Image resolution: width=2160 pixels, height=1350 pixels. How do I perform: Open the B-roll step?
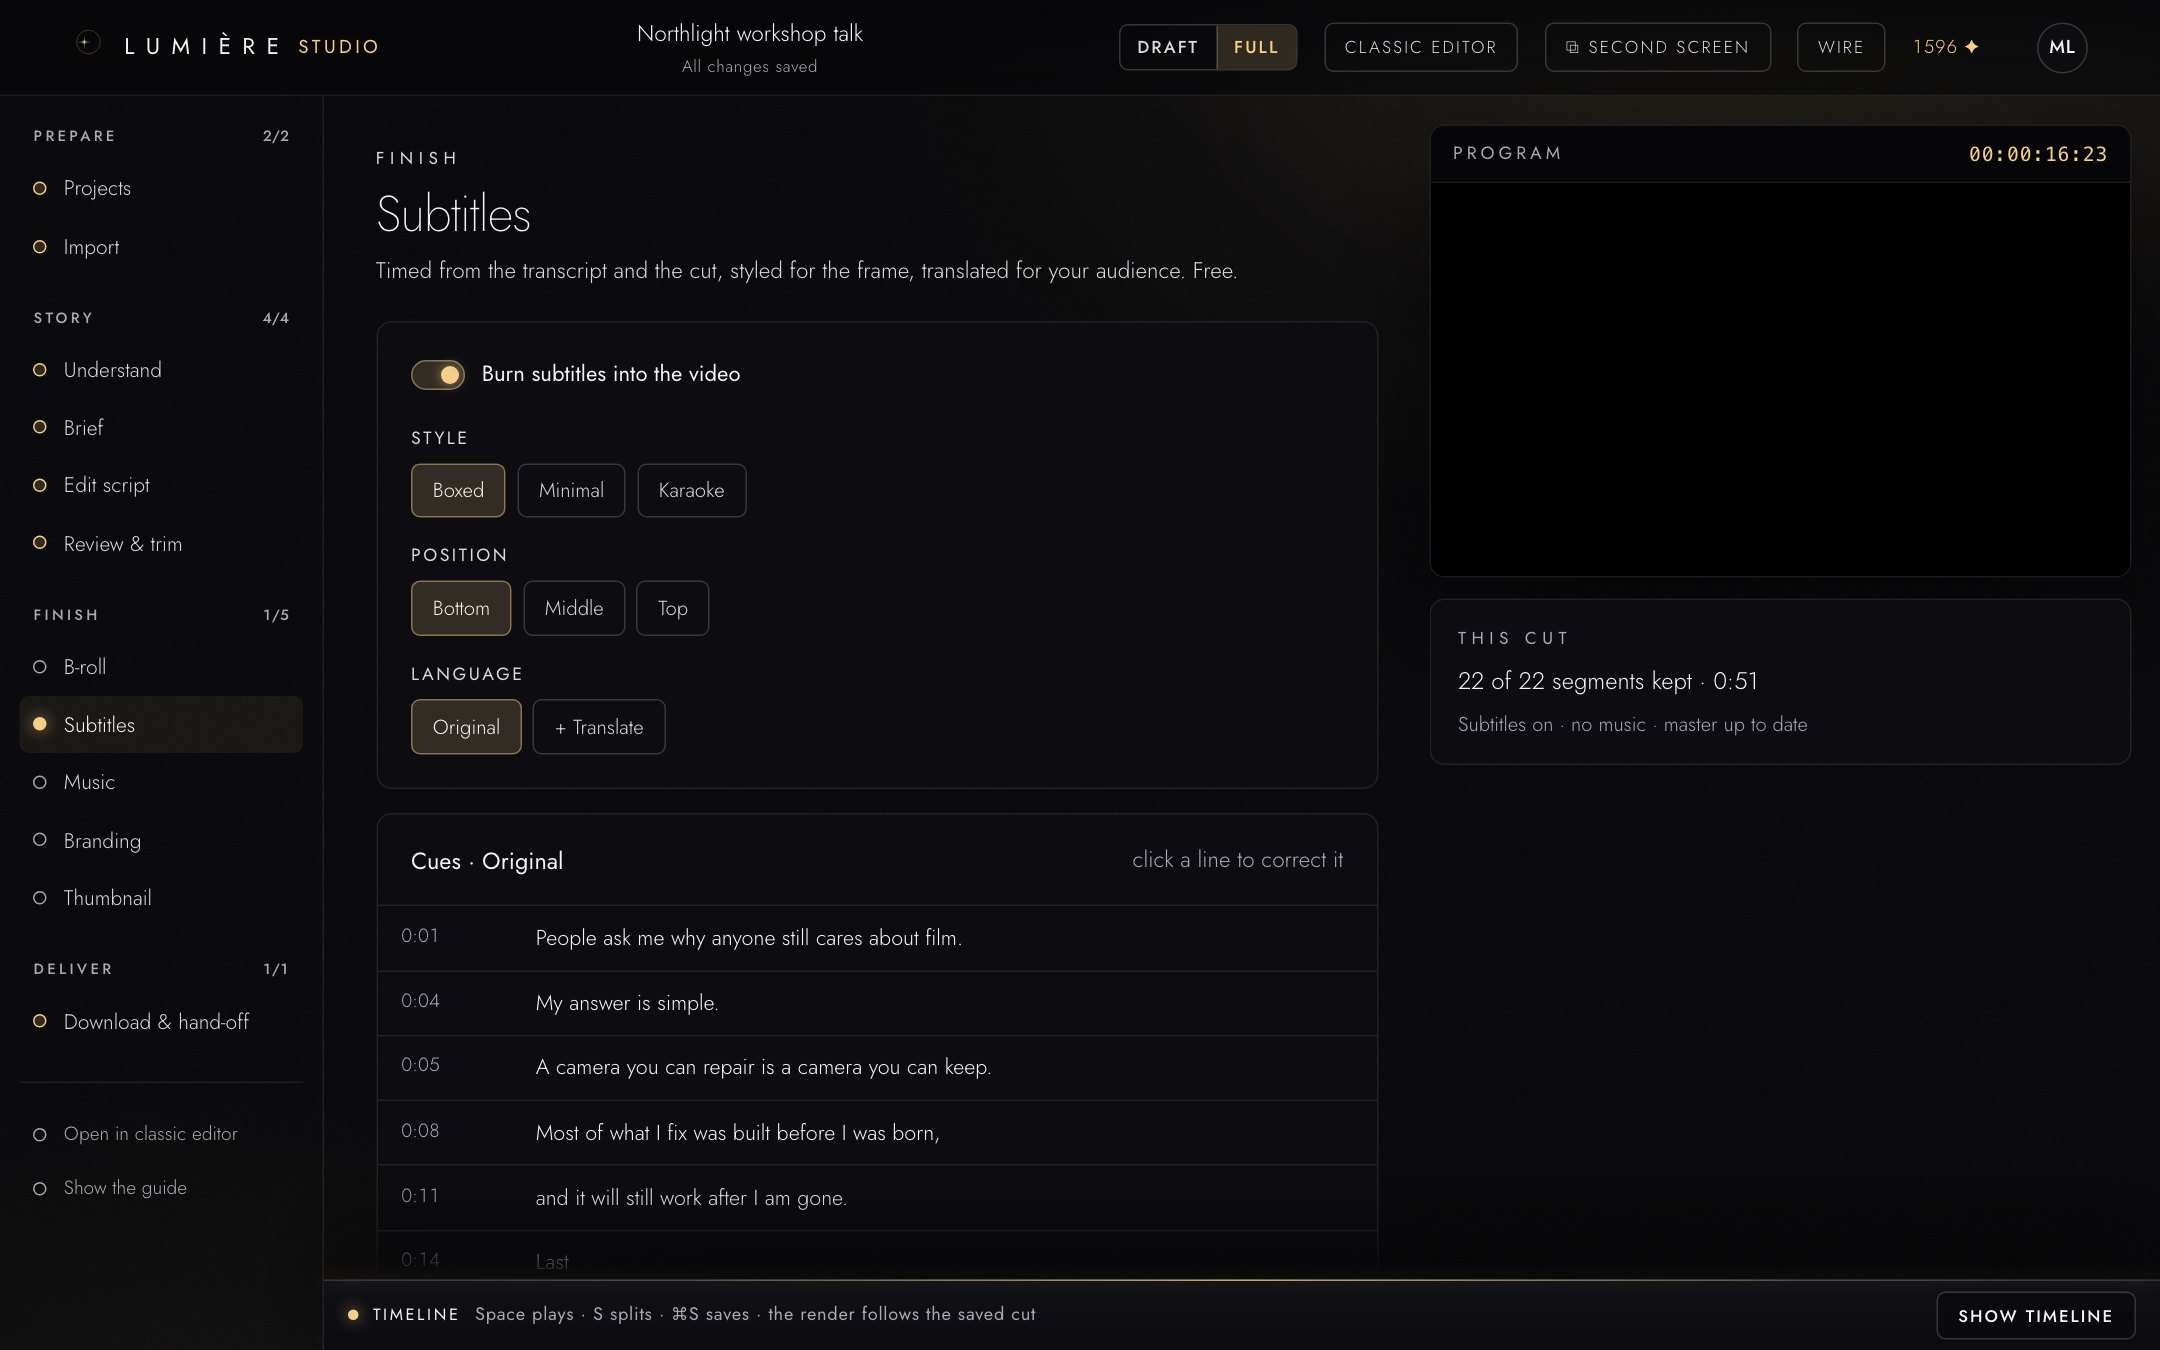[160, 667]
